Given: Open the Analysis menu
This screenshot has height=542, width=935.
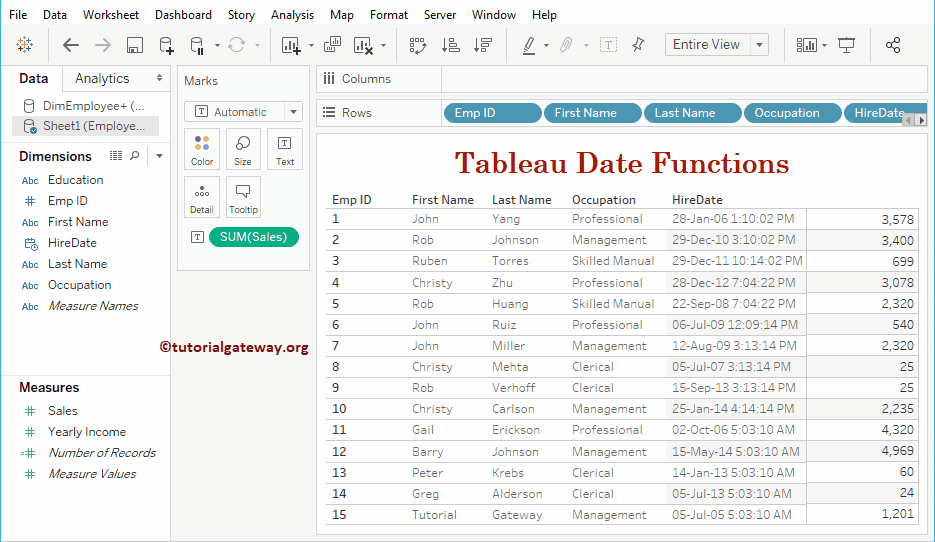Looking at the screenshot, I should pyautogui.click(x=292, y=15).
